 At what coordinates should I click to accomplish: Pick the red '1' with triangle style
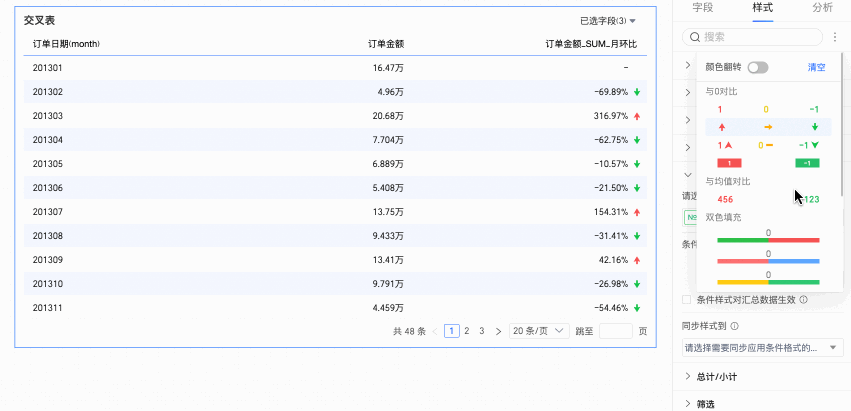725,145
